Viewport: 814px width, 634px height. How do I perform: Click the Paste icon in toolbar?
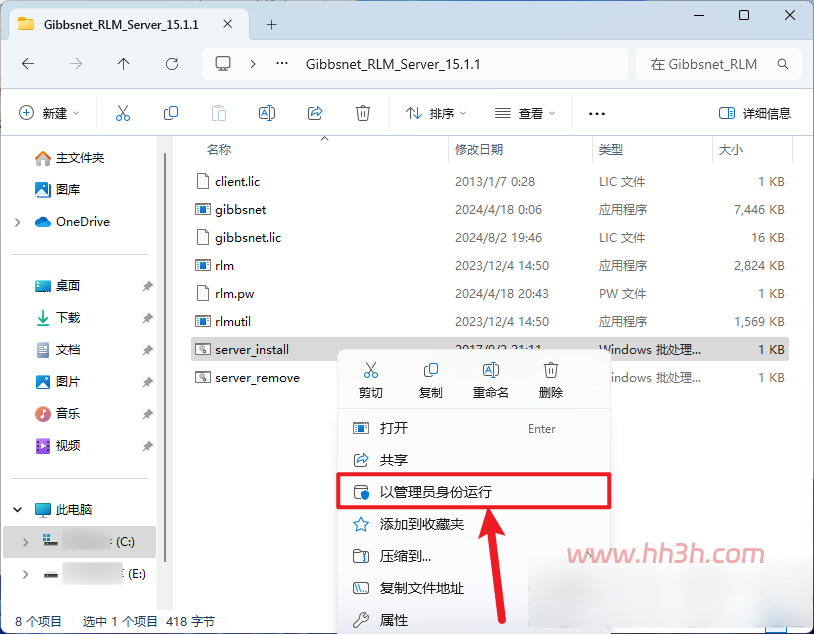(x=219, y=113)
